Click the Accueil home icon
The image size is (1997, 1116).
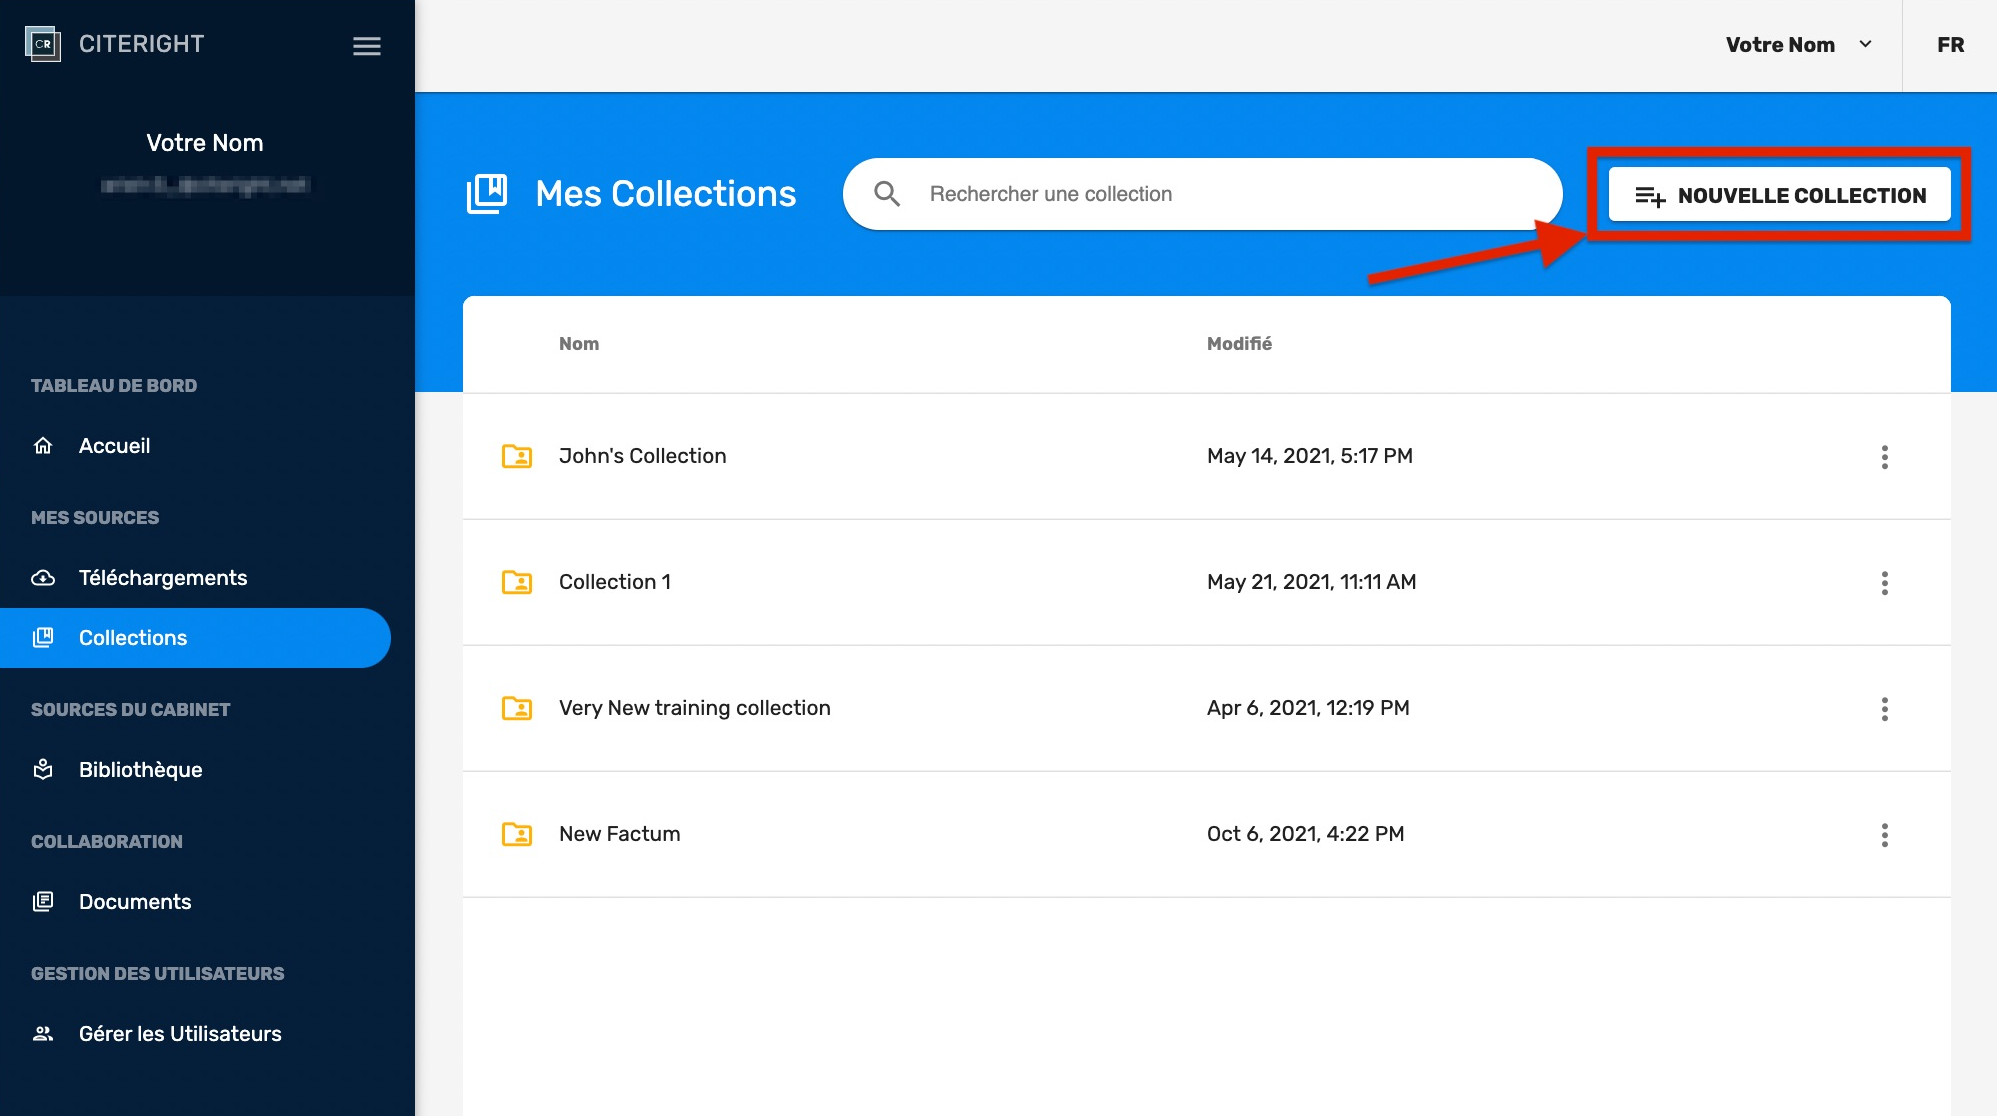pyautogui.click(x=43, y=446)
